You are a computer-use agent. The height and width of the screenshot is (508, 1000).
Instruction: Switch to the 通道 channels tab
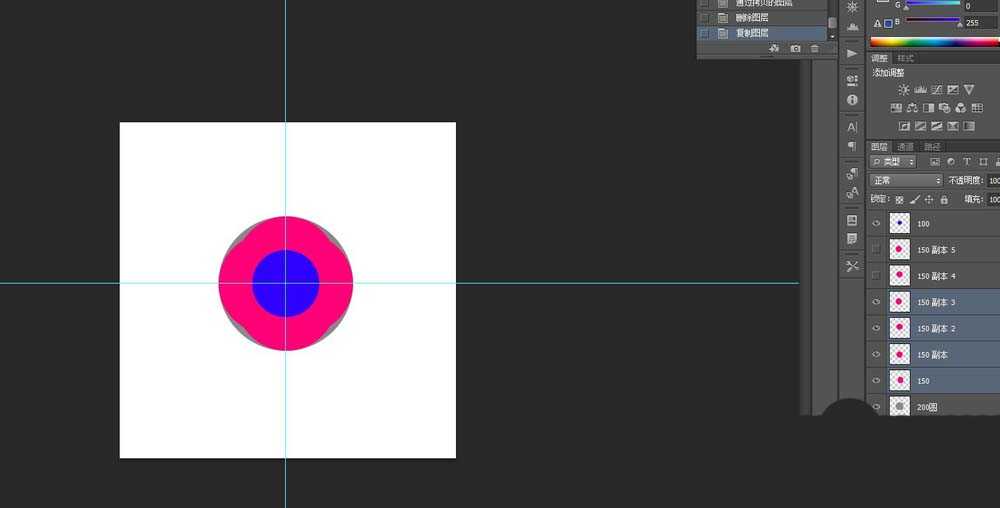coord(905,147)
